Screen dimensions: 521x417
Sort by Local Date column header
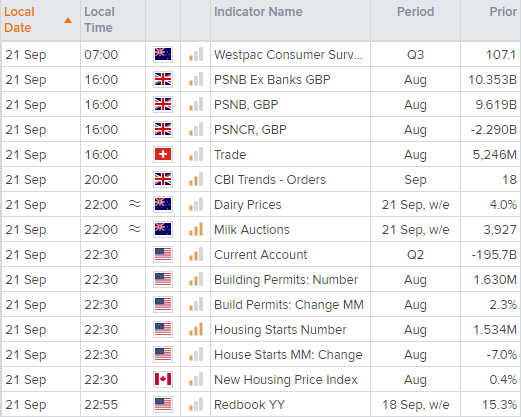point(19,20)
